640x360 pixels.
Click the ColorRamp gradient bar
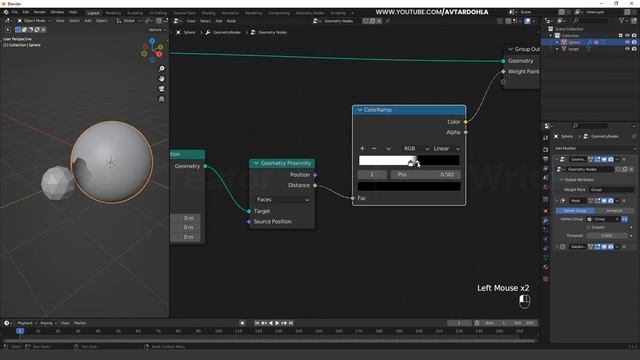point(409,160)
